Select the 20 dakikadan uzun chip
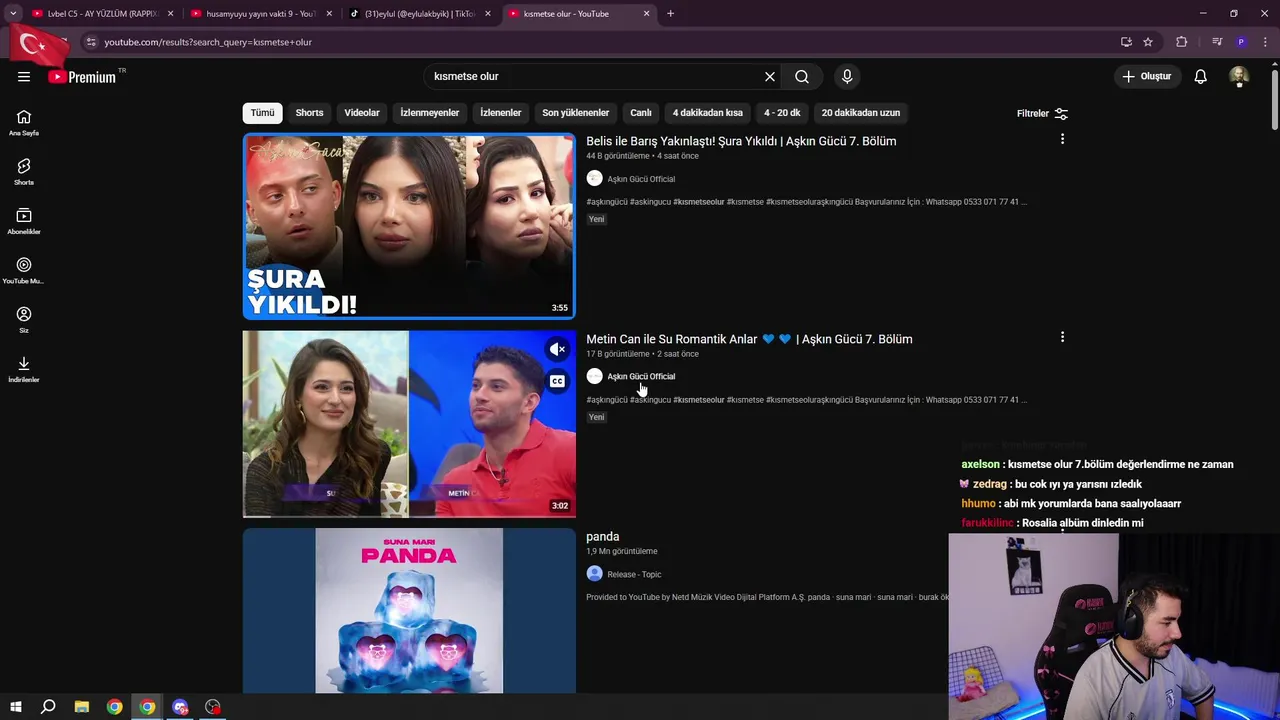 861,113
